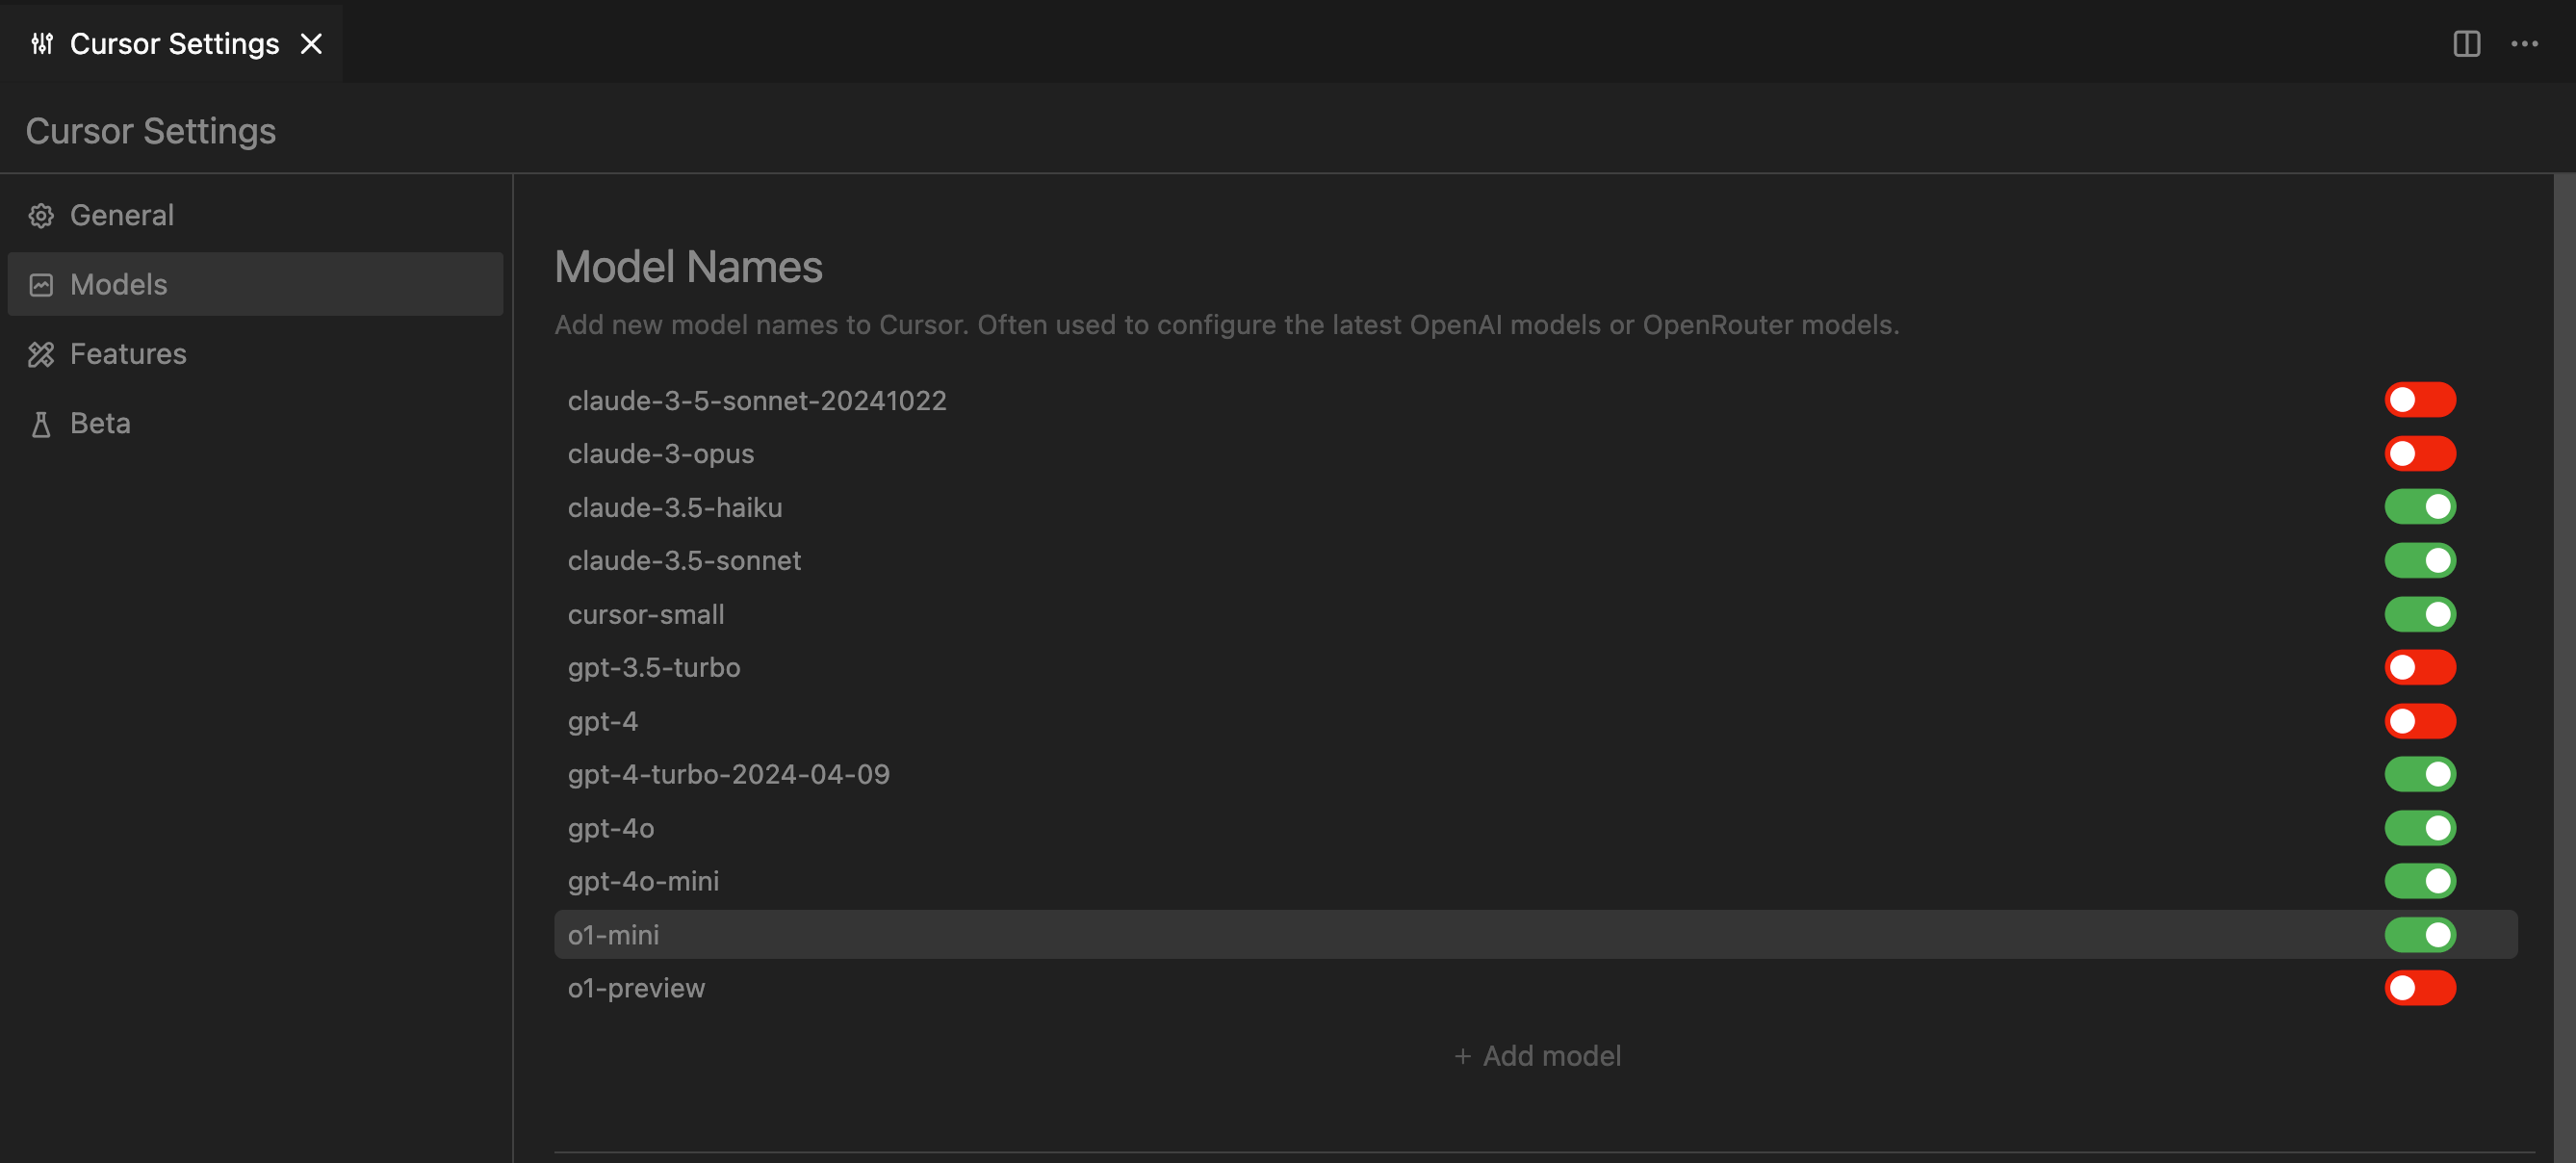Screen dimensions: 2576x1163
Task: Turn off the o1-mini model toggle
Action: (2420, 935)
